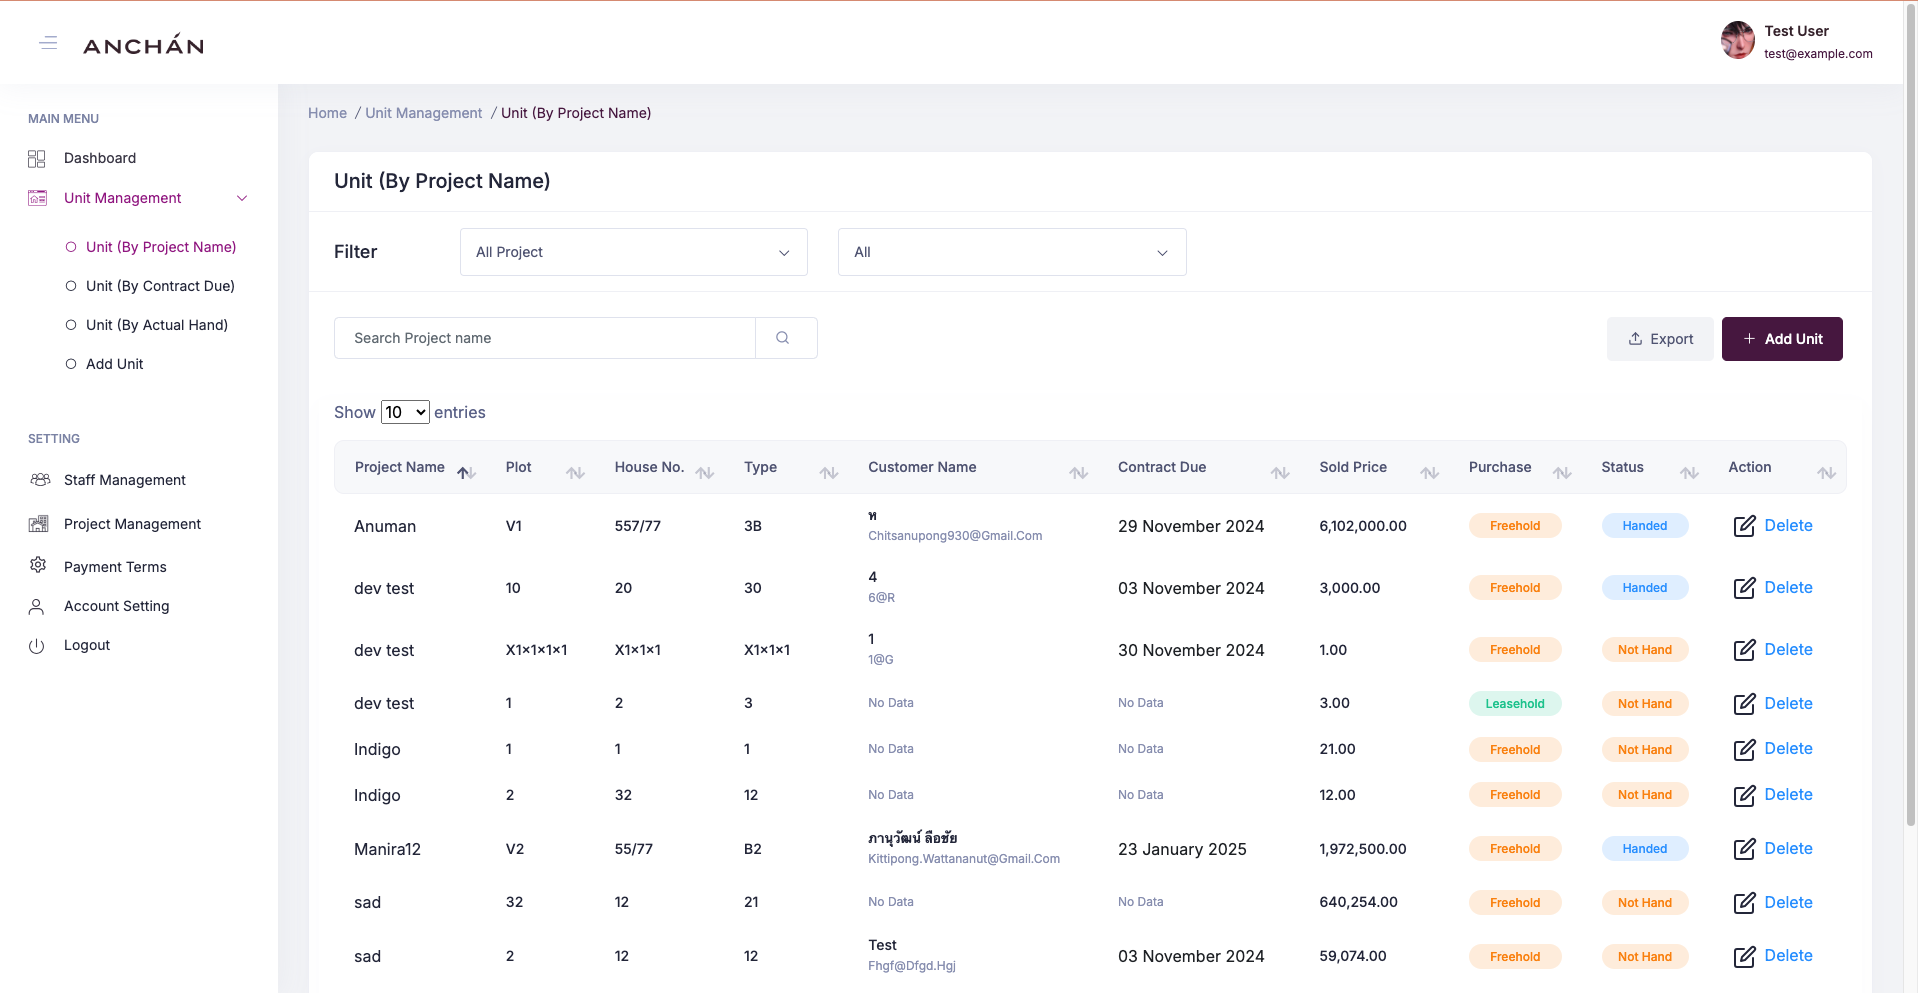1918x993 pixels.
Task: Open Add Unit sidebar submenu item
Action: (x=114, y=364)
